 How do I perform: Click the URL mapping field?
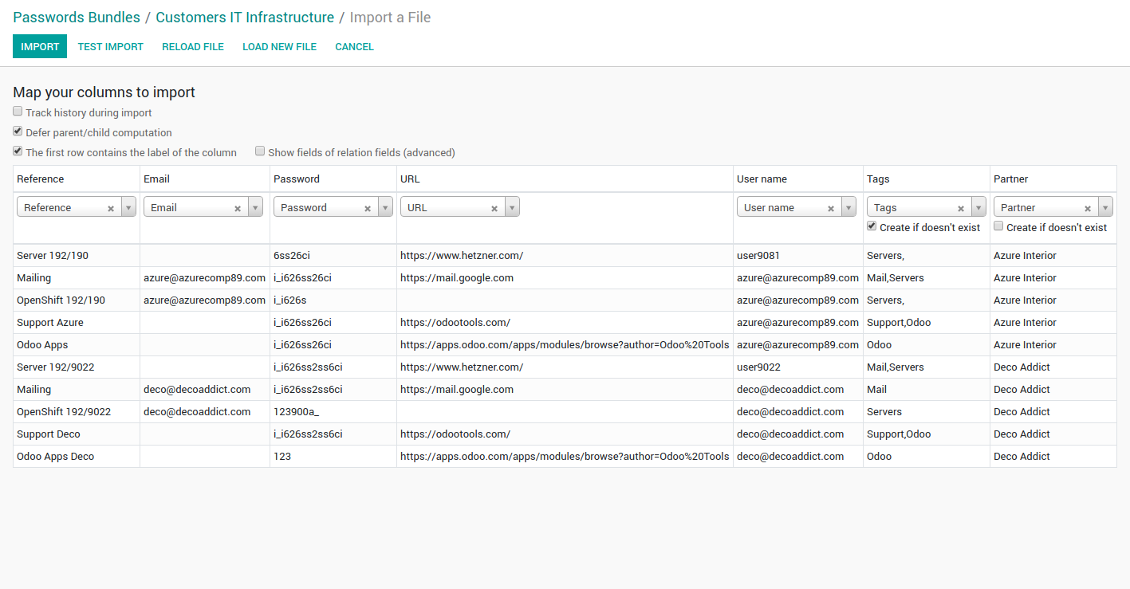pos(460,208)
